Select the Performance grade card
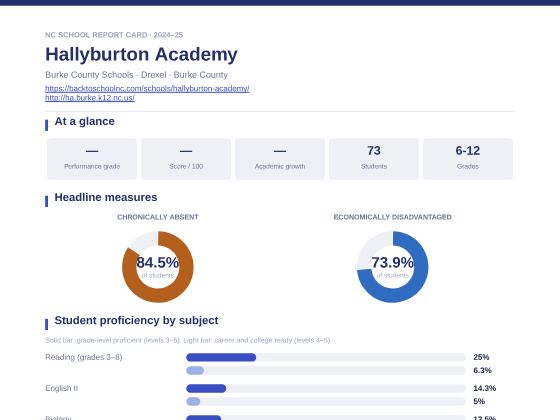 click(92, 159)
